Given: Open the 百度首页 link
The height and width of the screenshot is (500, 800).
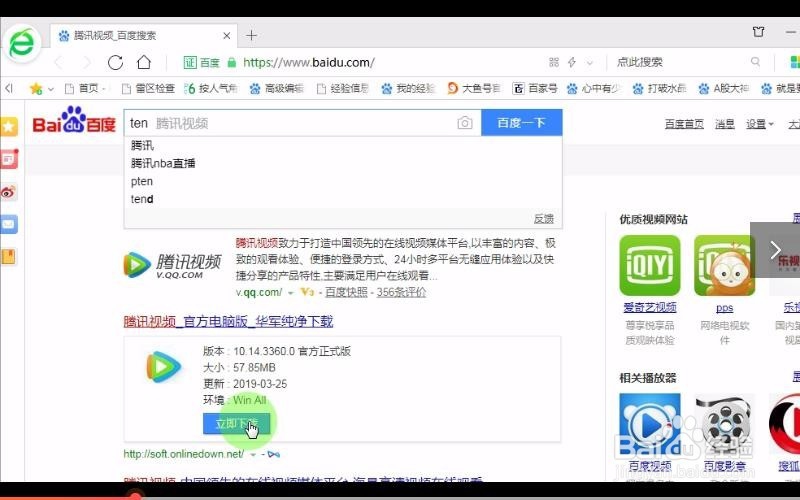Looking at the screenshot, I should click(x=684, y=124).
